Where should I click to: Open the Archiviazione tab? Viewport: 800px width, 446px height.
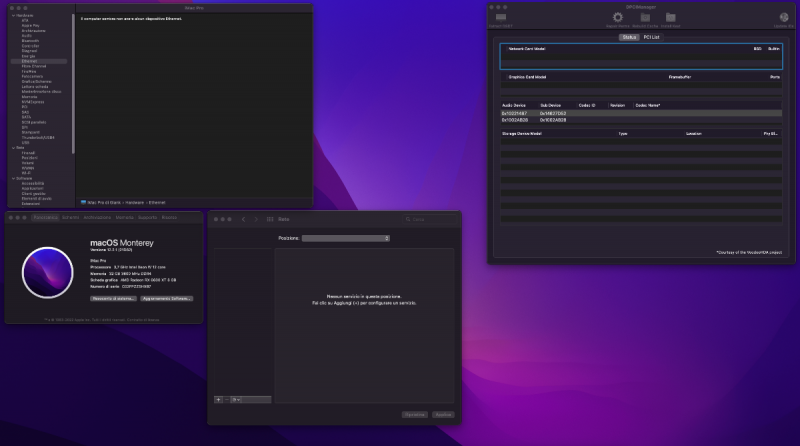[x=97, y=217]
